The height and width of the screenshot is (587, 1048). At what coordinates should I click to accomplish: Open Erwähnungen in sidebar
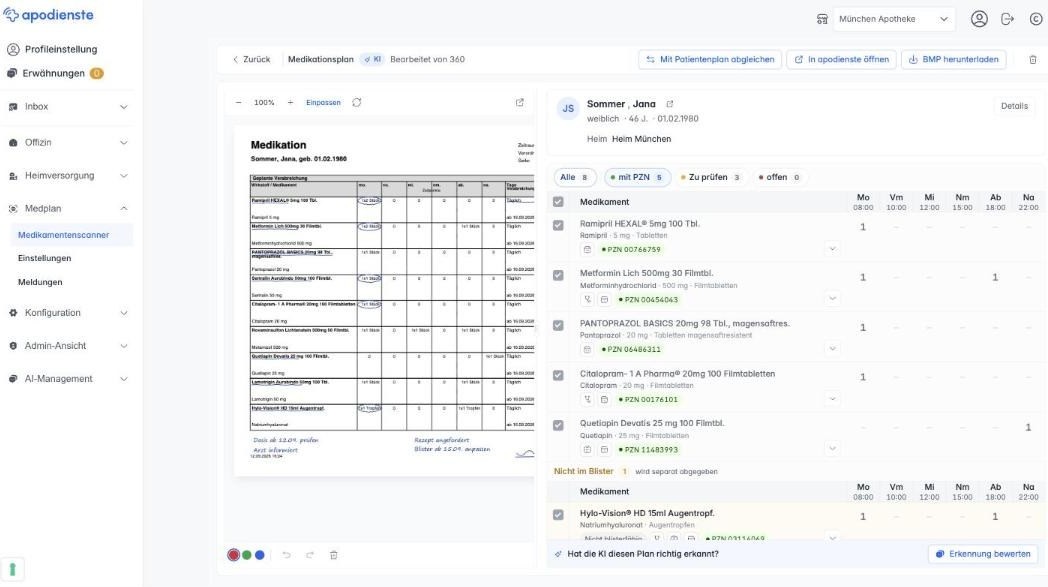click(x=55, y=74)
